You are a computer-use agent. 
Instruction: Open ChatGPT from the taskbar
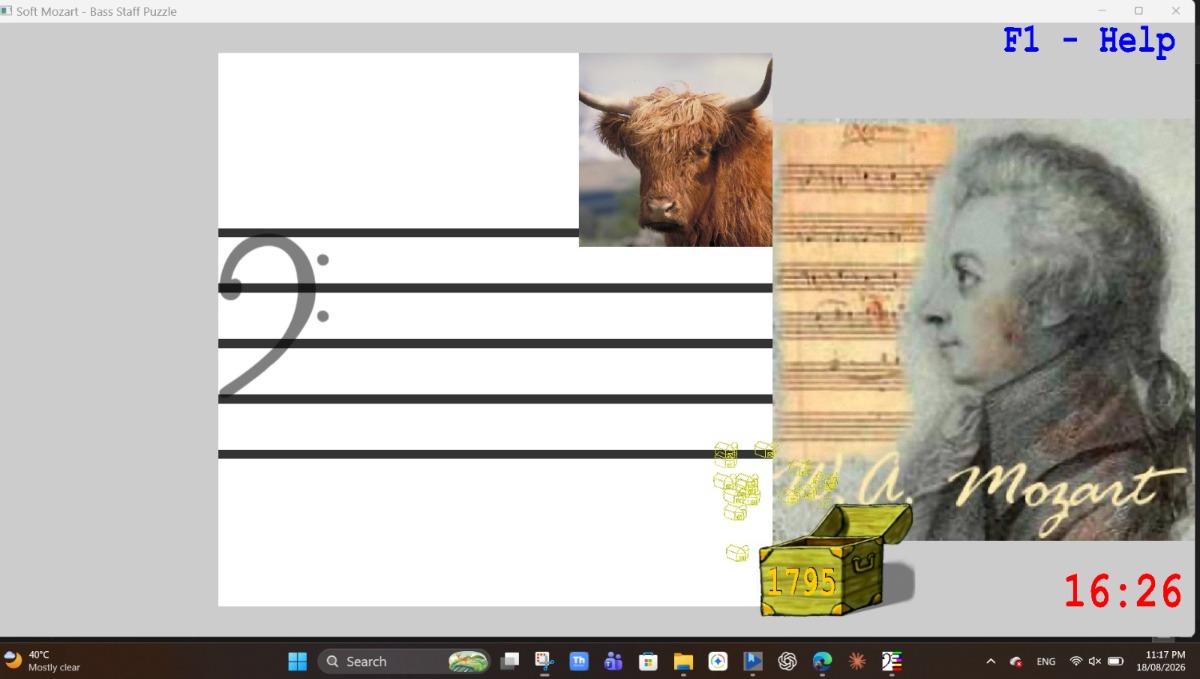tap(787, 661)
